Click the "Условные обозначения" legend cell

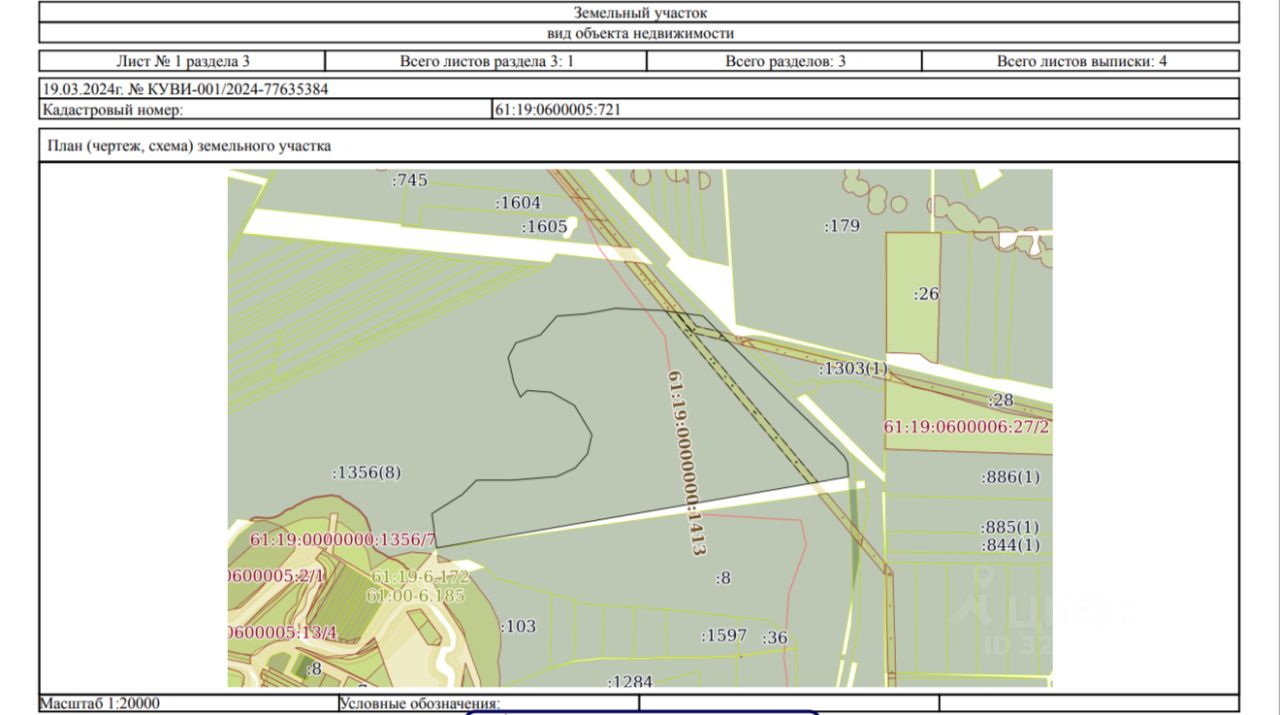[x=420, y=705]
